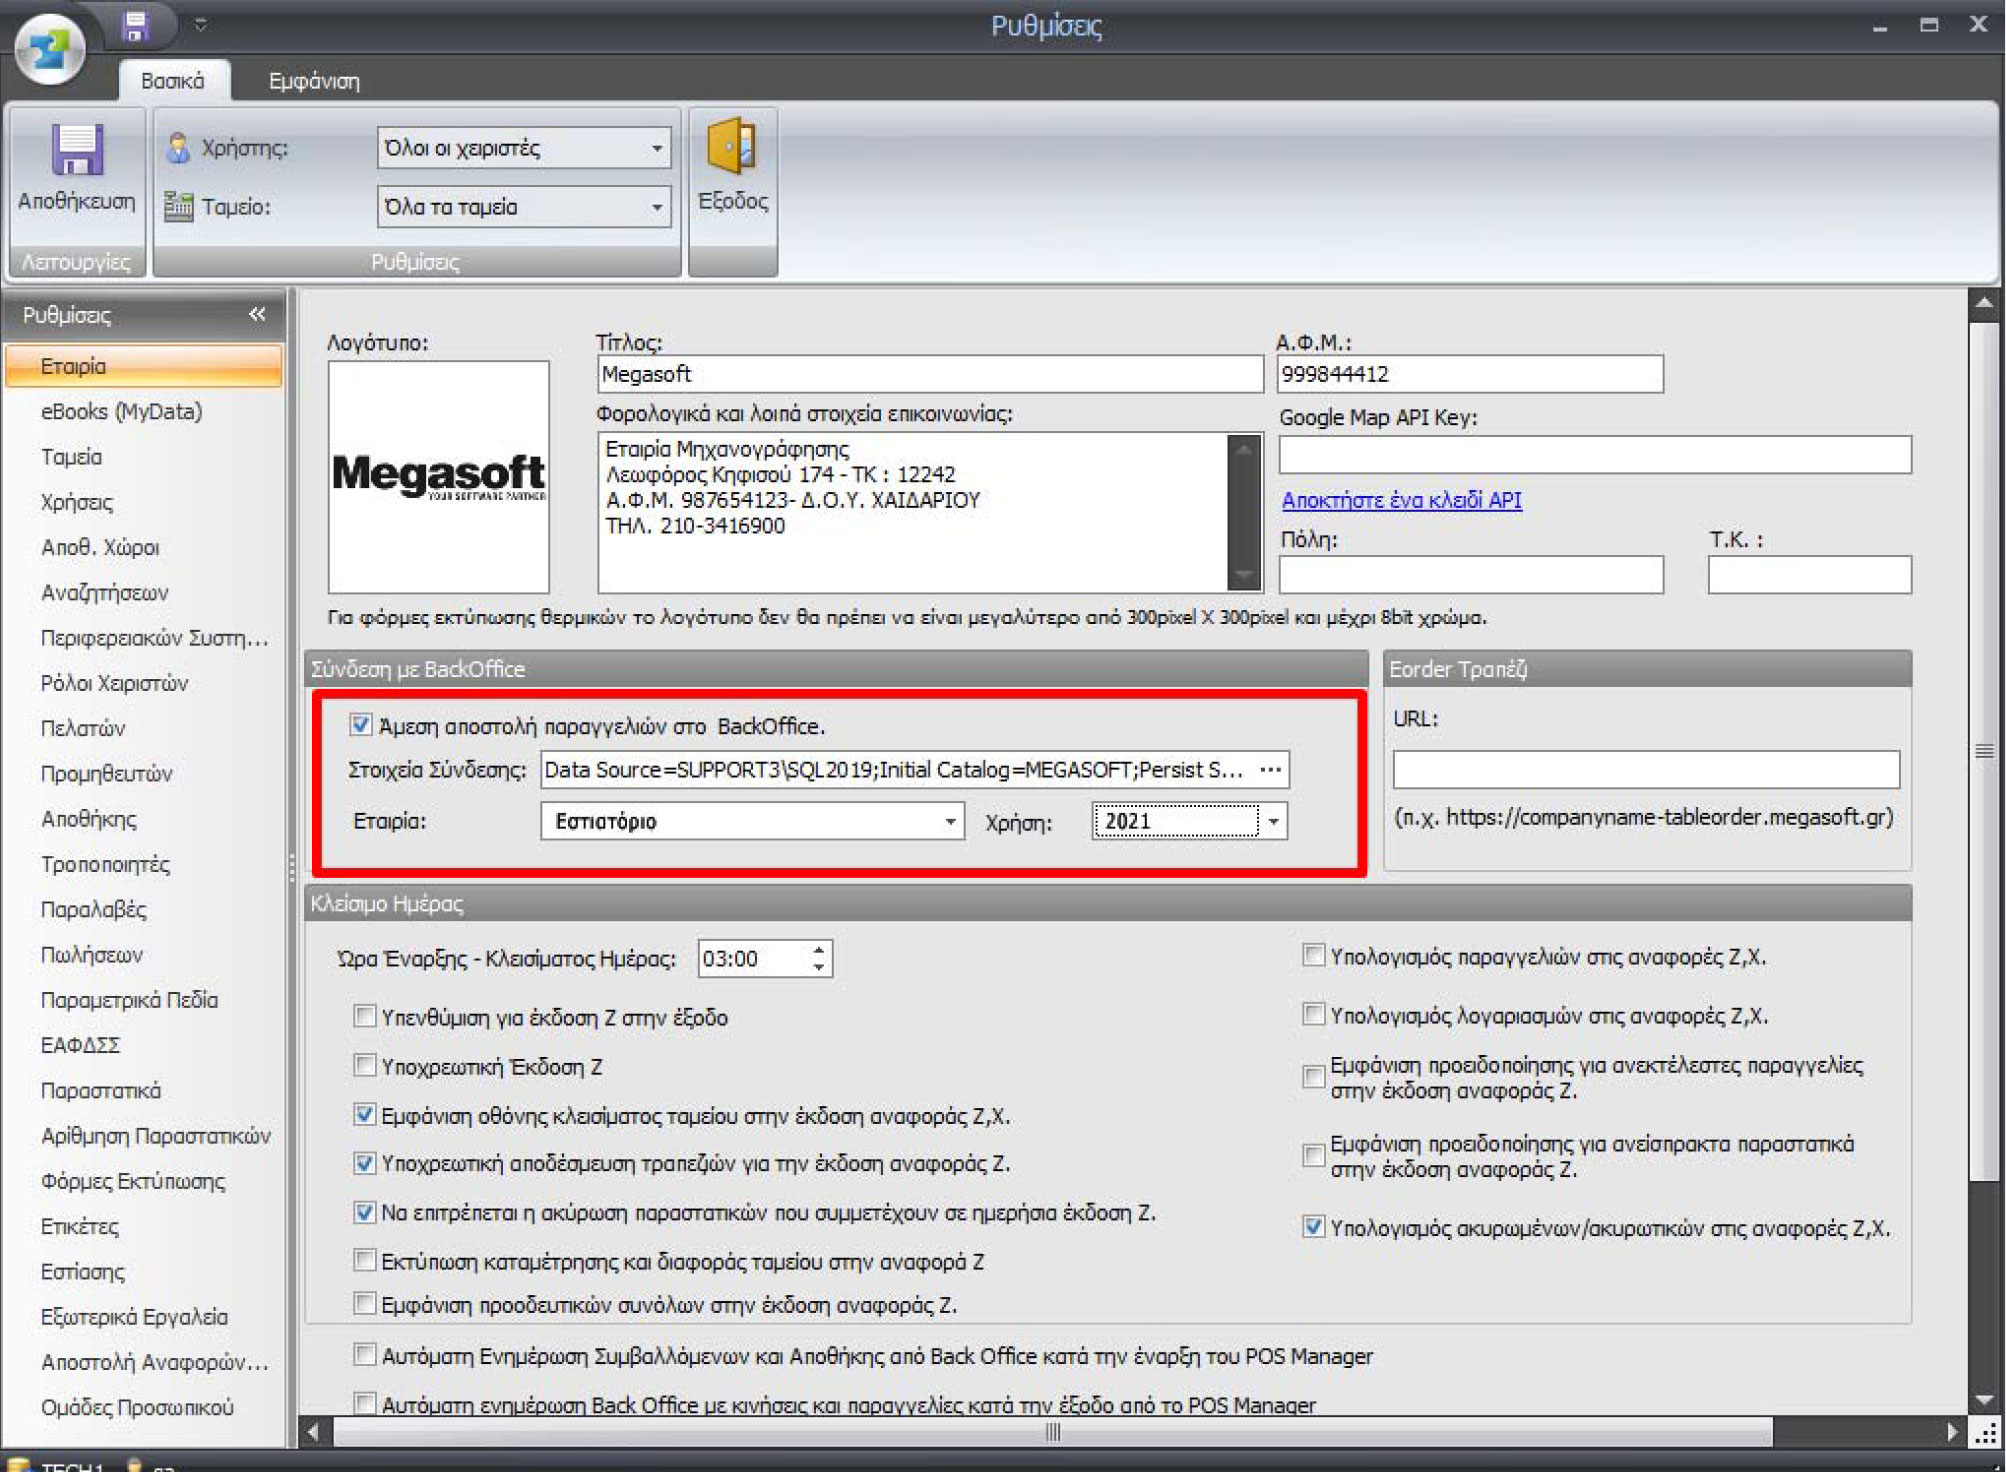Click the quick-access save icon in title bar
Viewport: 2006px width, 1472px height.
[135, 25]
